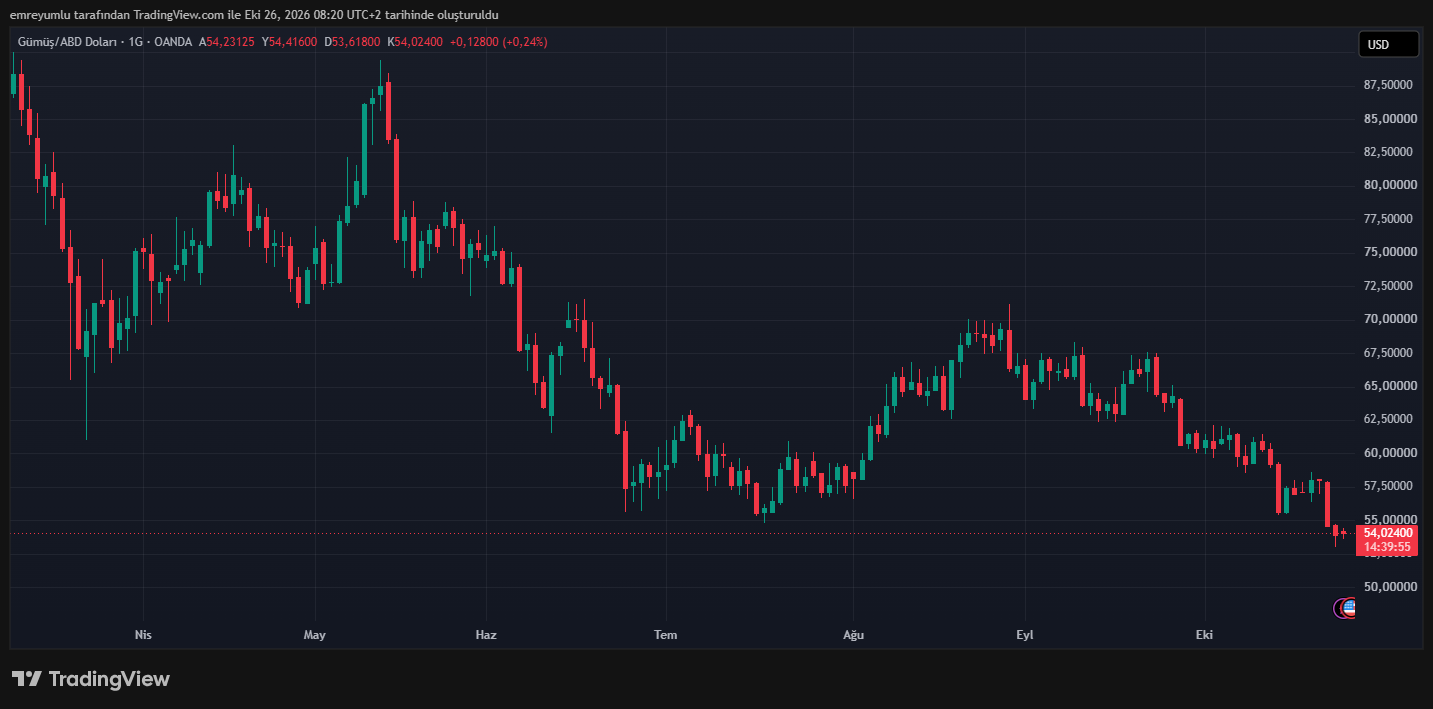
Task: Click the May month label on the time axis
Action: (x=315, y=635)
